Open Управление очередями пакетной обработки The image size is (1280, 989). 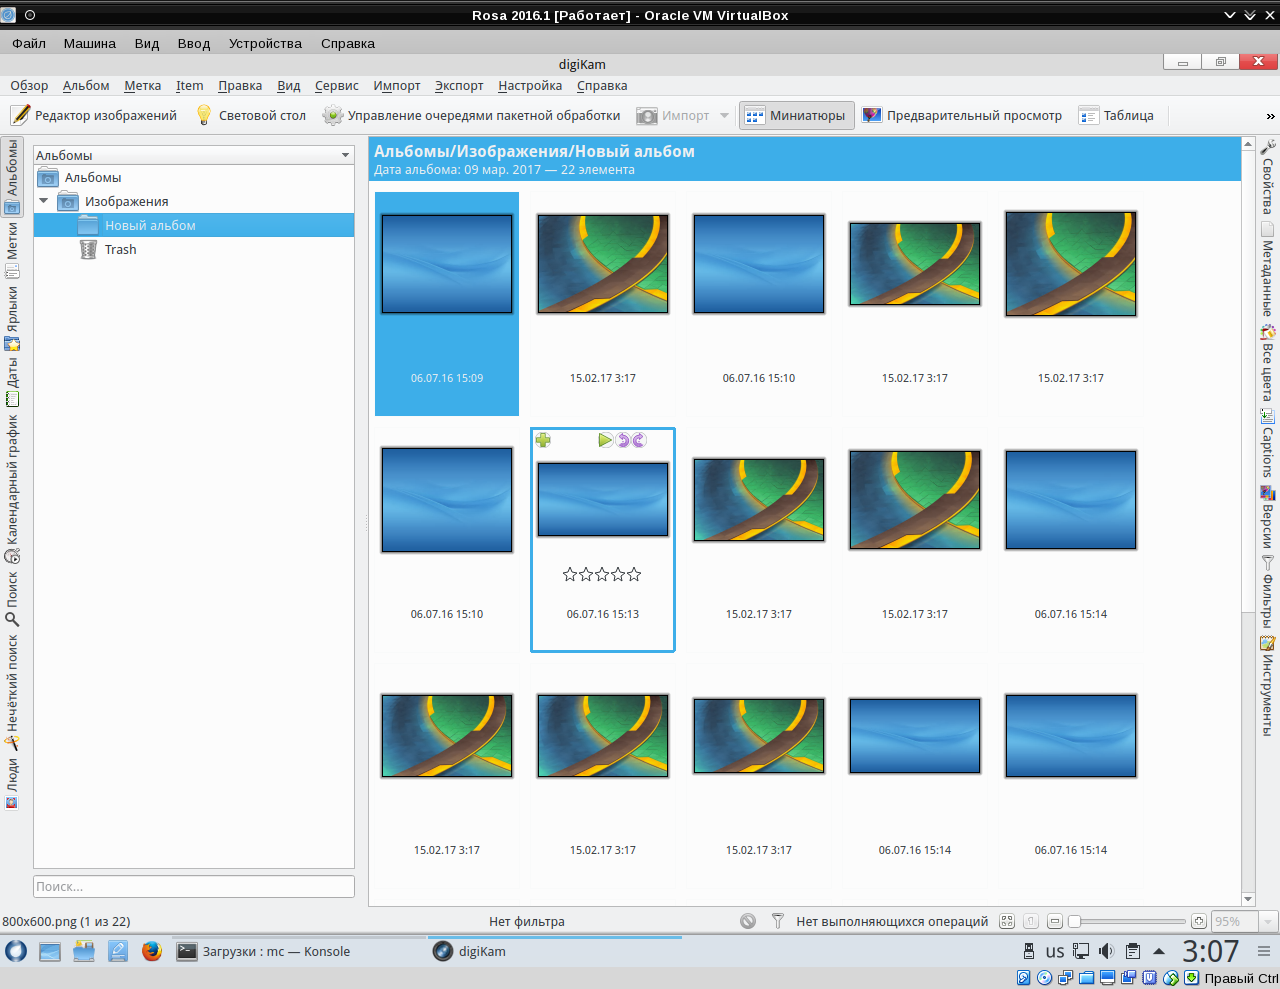click(x=471, y=116)
